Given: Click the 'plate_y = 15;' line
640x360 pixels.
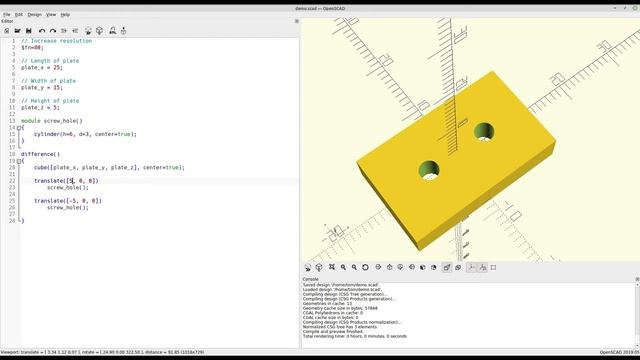Looking at the screenshot, I should coord(42,88).
